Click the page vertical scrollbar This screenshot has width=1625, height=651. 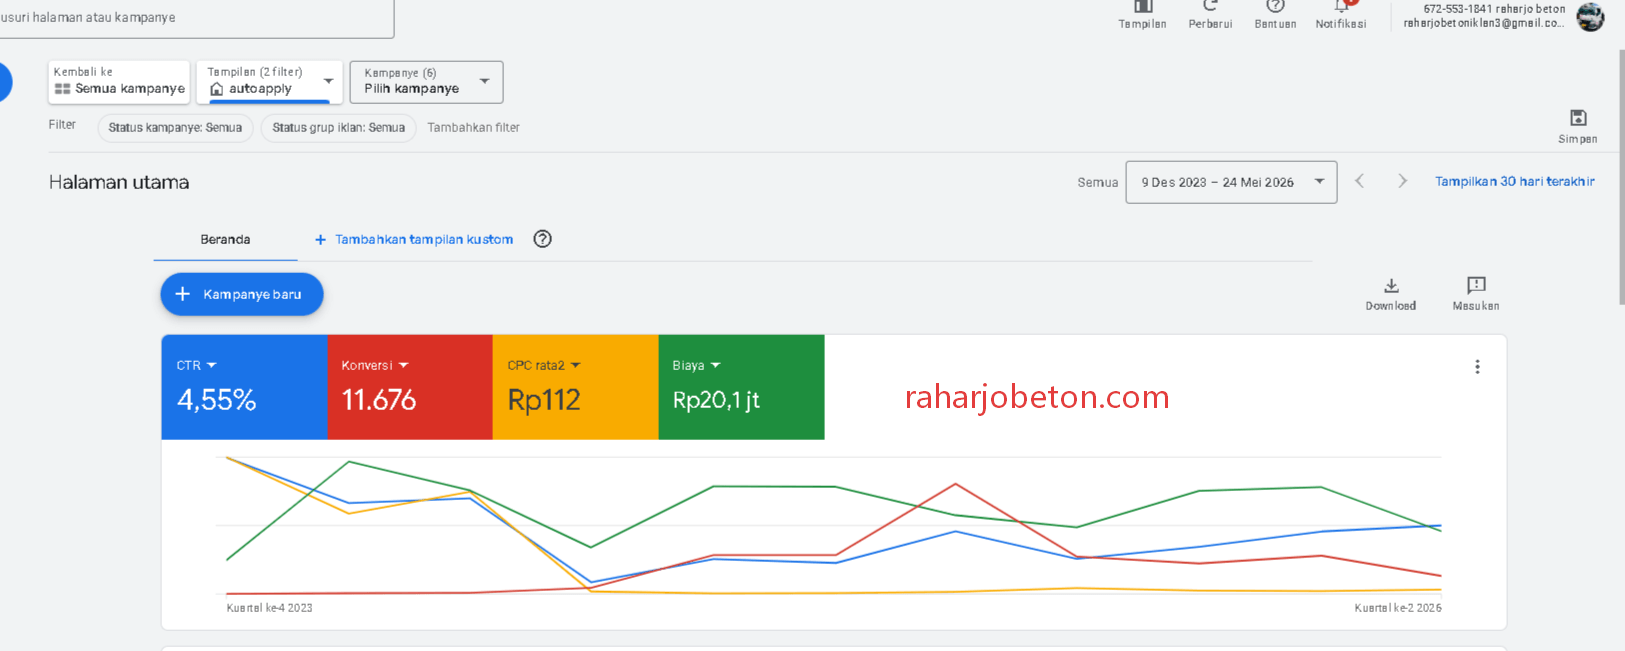[x=1621, y=175]
